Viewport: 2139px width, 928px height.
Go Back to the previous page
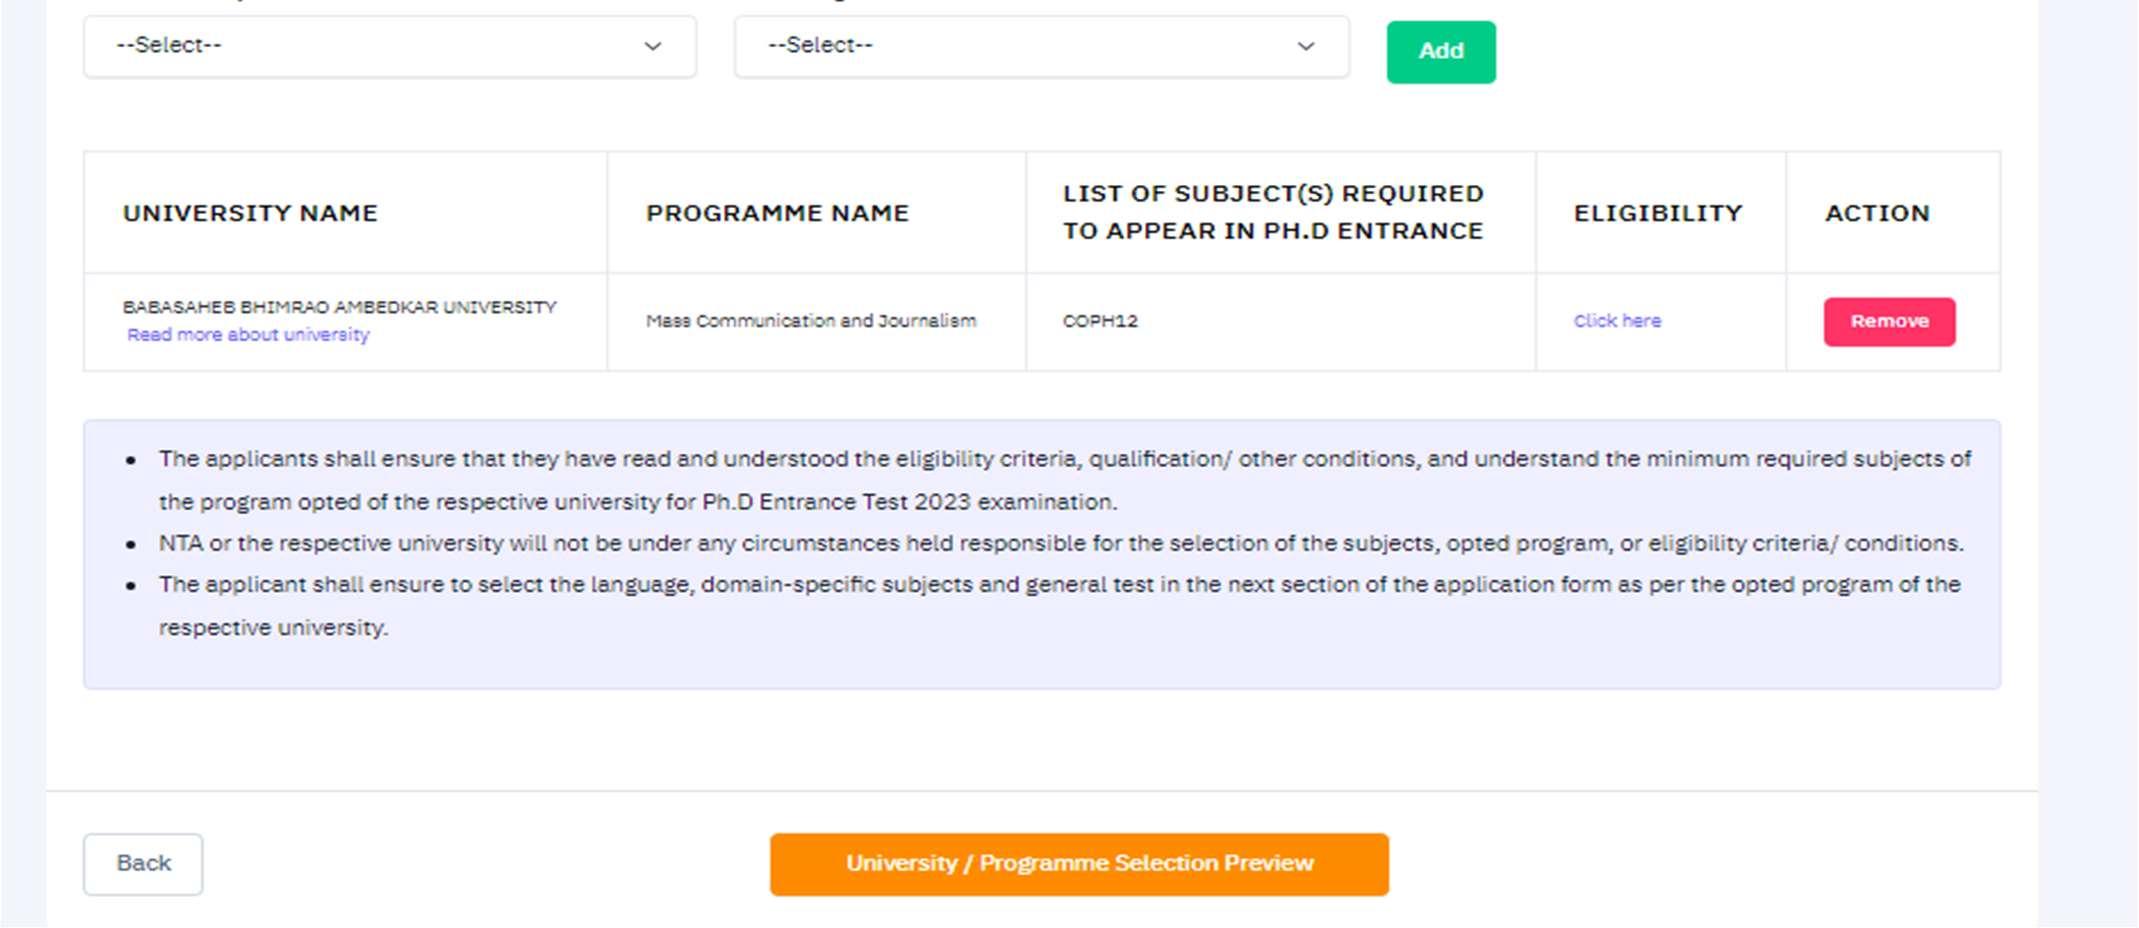(143, 864)
